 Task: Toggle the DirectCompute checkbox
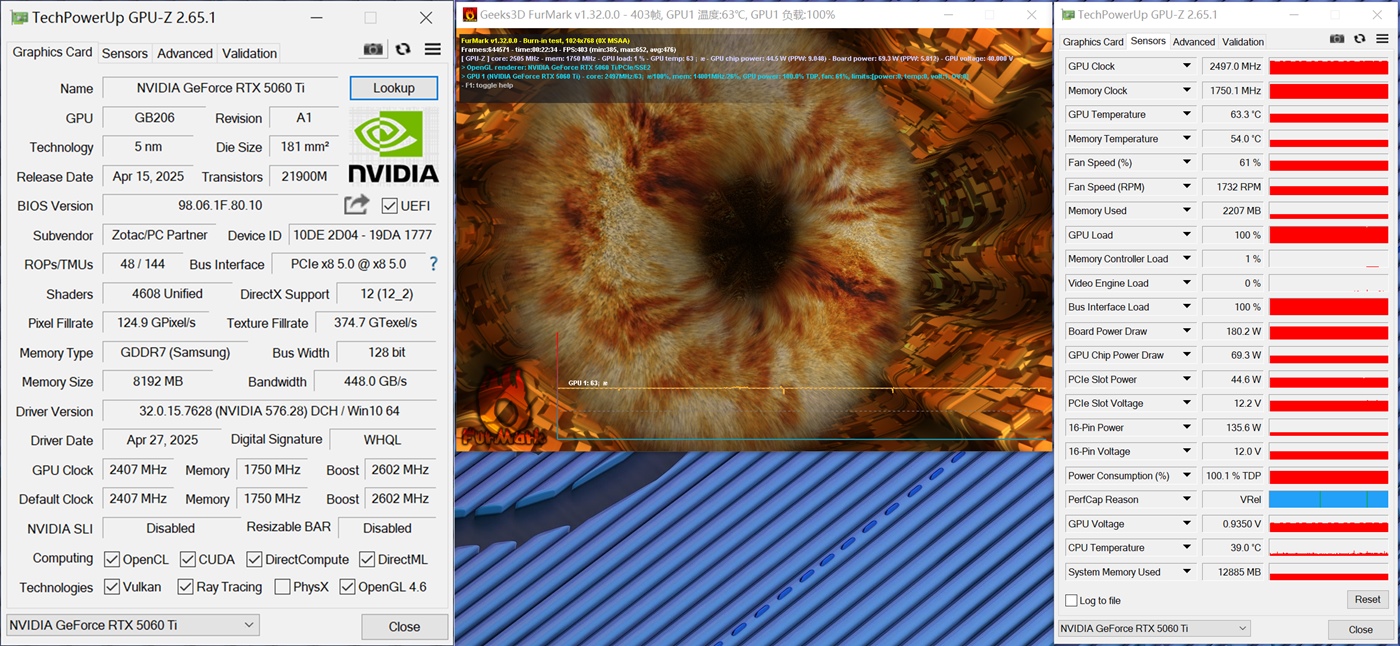[254, 559]
